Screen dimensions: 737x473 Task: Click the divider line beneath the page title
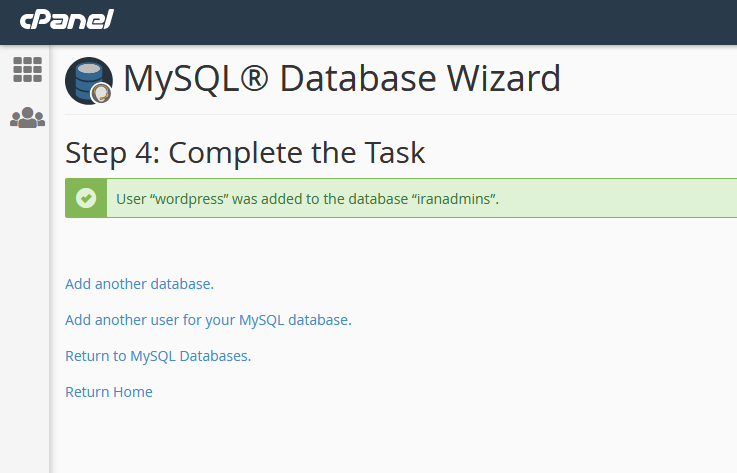(401, 114)
